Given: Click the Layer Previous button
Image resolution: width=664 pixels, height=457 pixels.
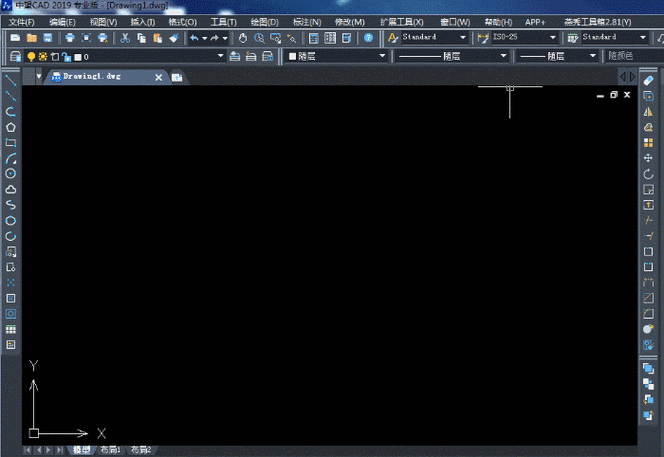Looking at the screenshot, I should [x=251, y=56].
